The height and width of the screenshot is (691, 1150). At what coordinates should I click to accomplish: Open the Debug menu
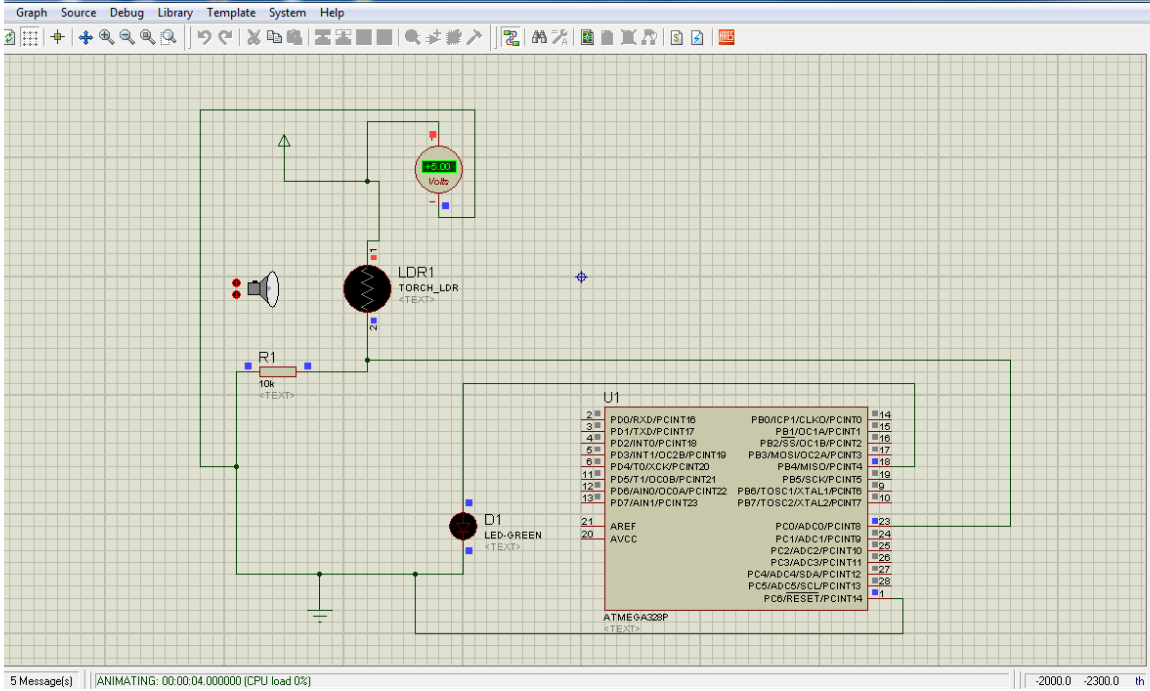(x=126, y=12)
